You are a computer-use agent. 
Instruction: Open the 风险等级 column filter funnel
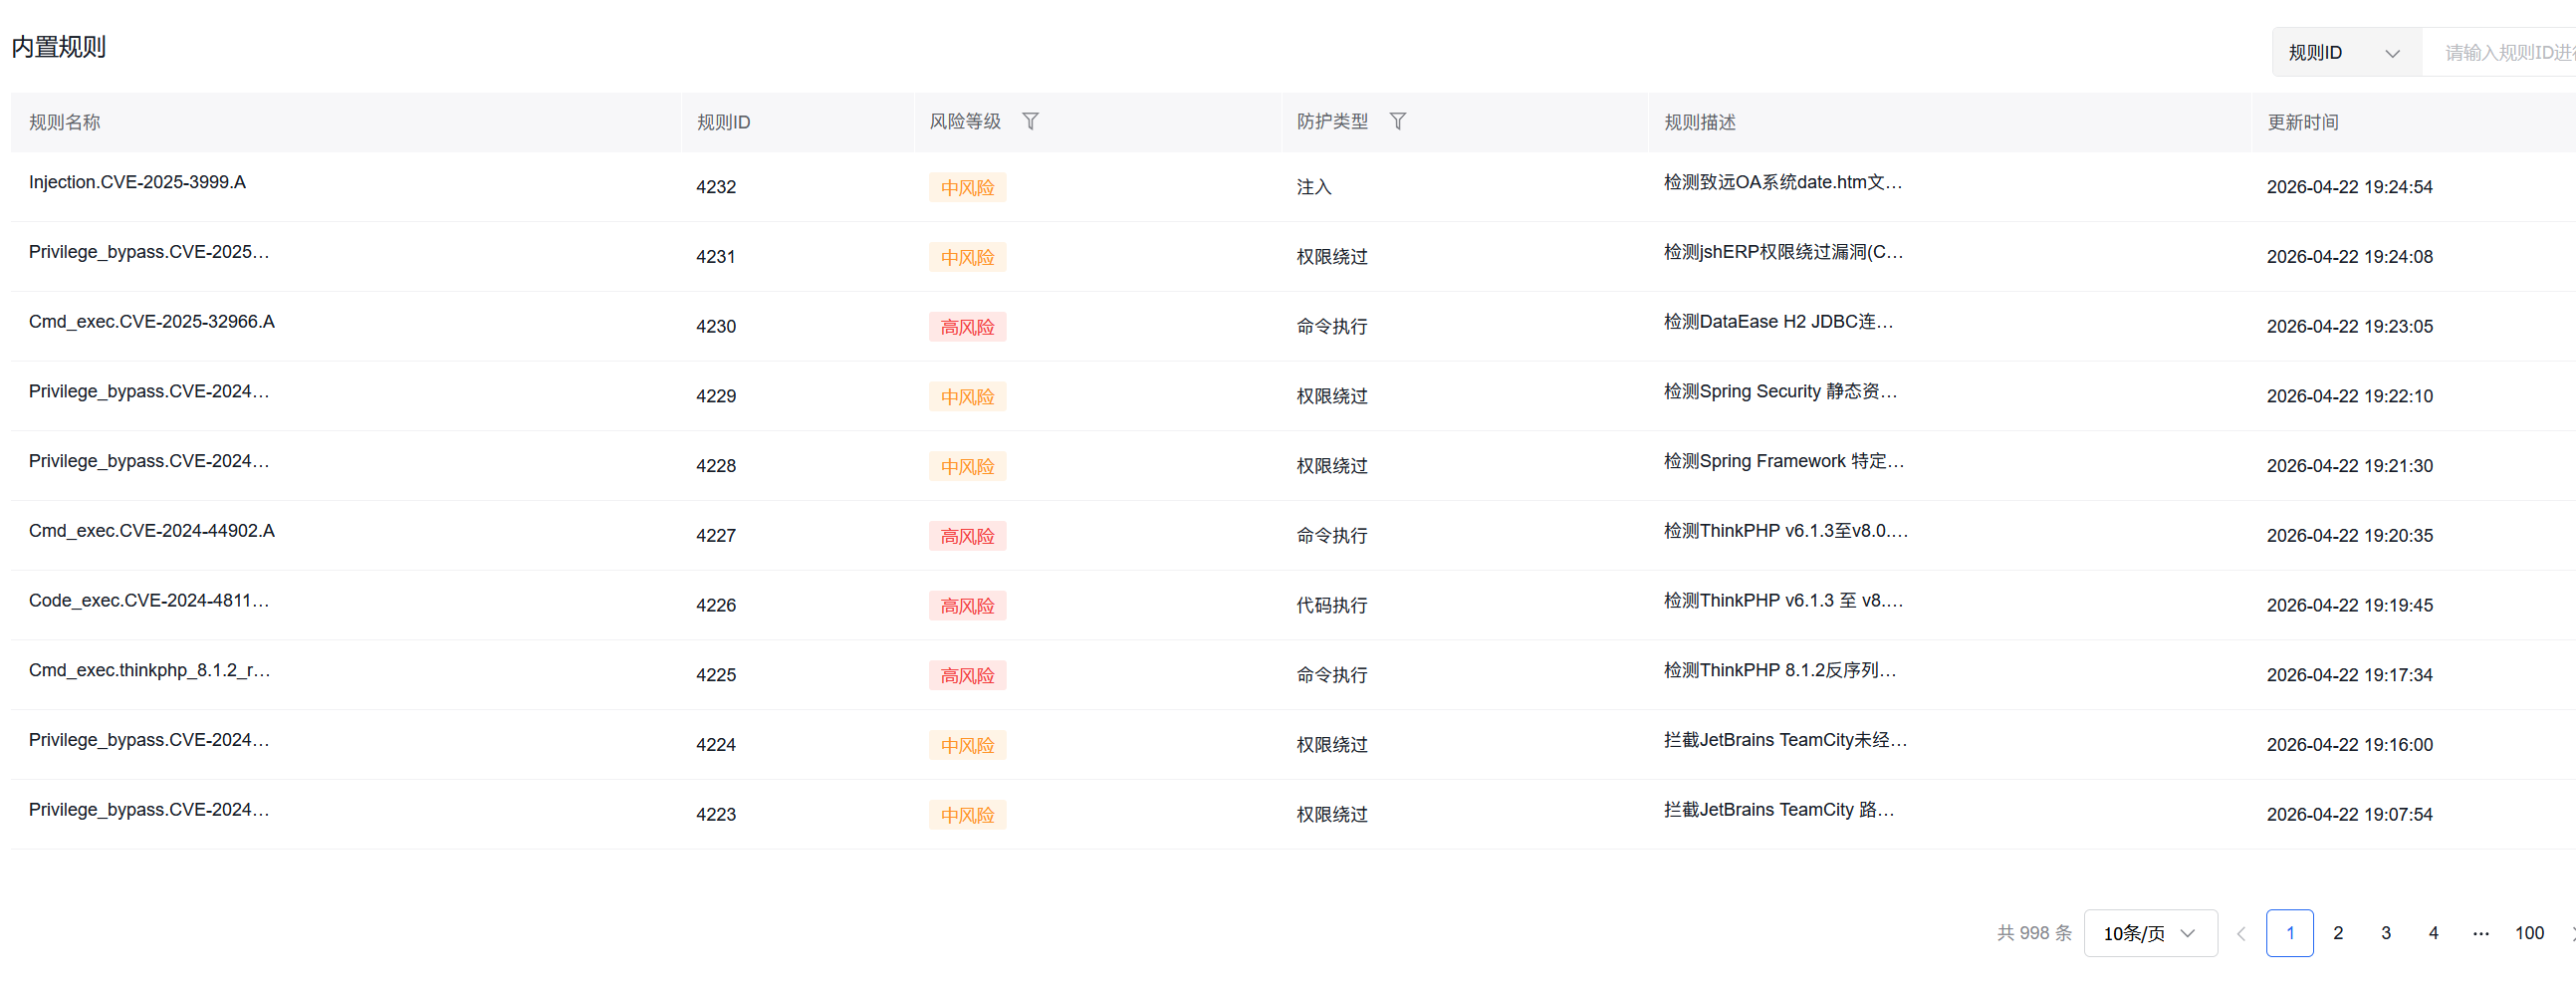coord(1031,121)
